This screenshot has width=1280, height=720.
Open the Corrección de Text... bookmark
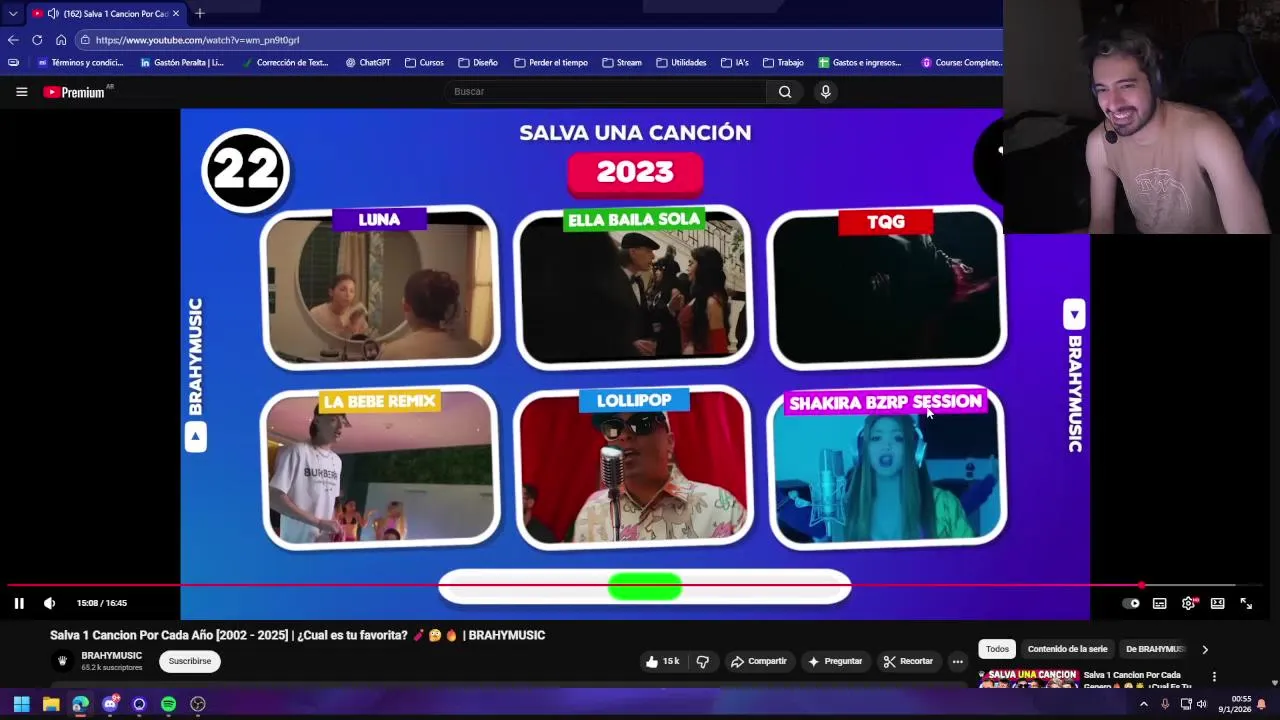(x=285, y=63)
